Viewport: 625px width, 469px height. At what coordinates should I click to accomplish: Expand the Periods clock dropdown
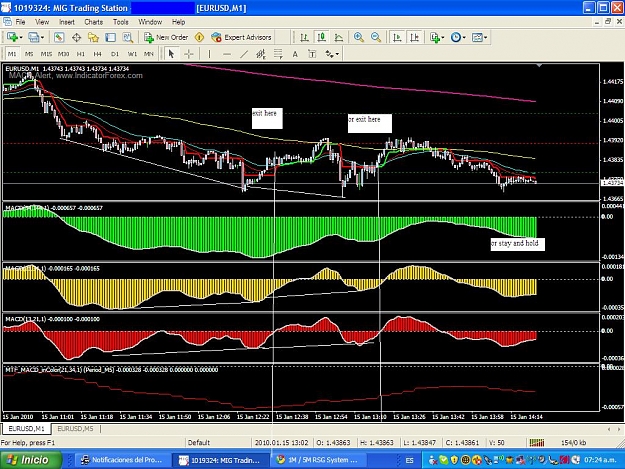click(x=464, y=37)
